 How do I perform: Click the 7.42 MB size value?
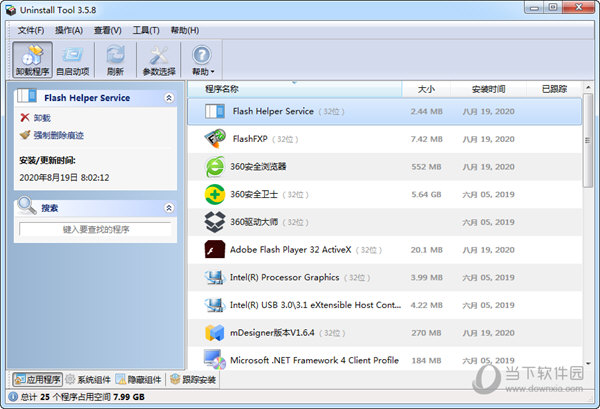click(x=427, y=139)
